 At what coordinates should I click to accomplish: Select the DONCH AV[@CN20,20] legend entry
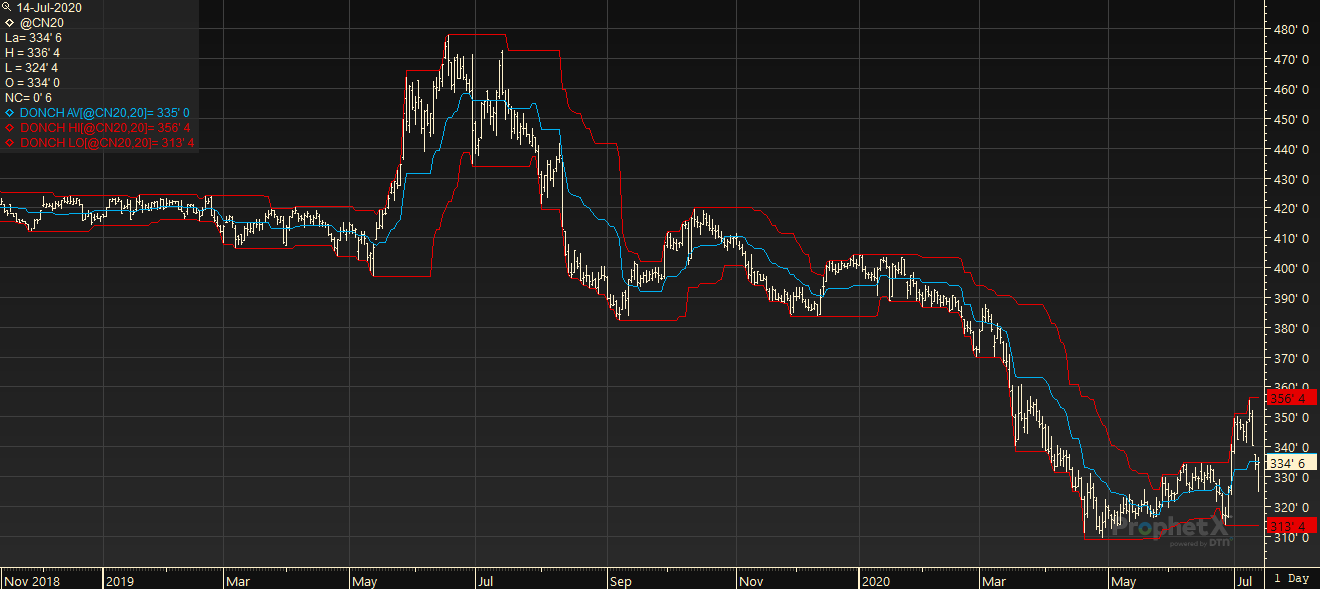(105, 113)
